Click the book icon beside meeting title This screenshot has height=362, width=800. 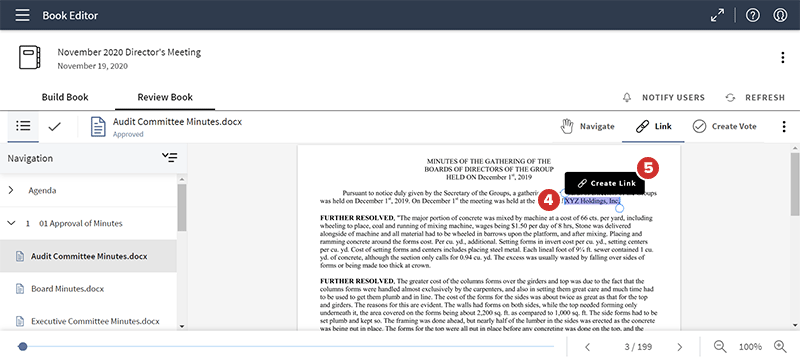tap(29, 57)
